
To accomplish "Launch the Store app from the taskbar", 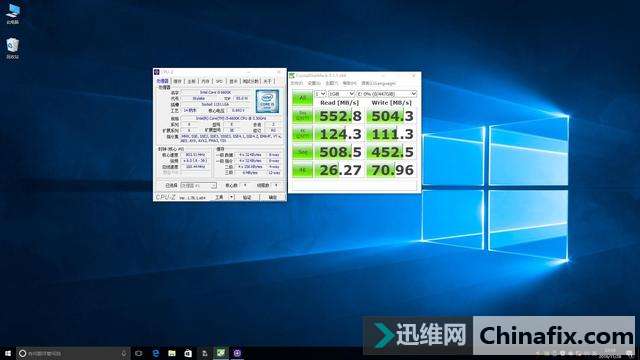I will tap(188, 353).
